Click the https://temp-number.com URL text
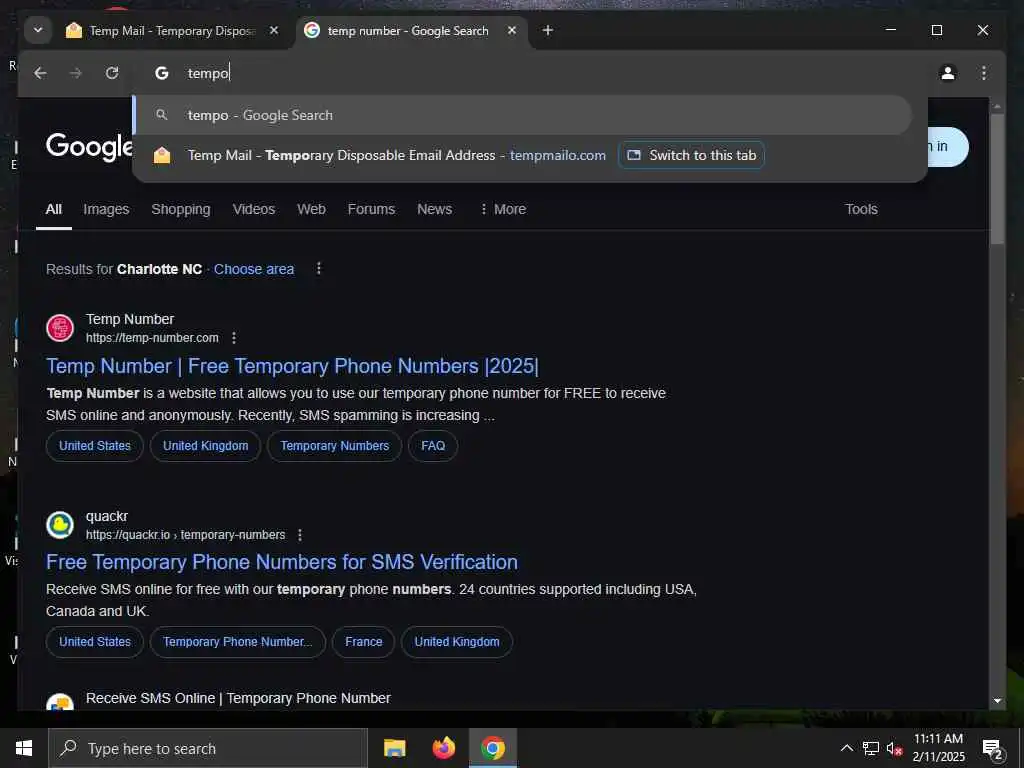Screen dimensions: 1024x768 click(152, 338)
